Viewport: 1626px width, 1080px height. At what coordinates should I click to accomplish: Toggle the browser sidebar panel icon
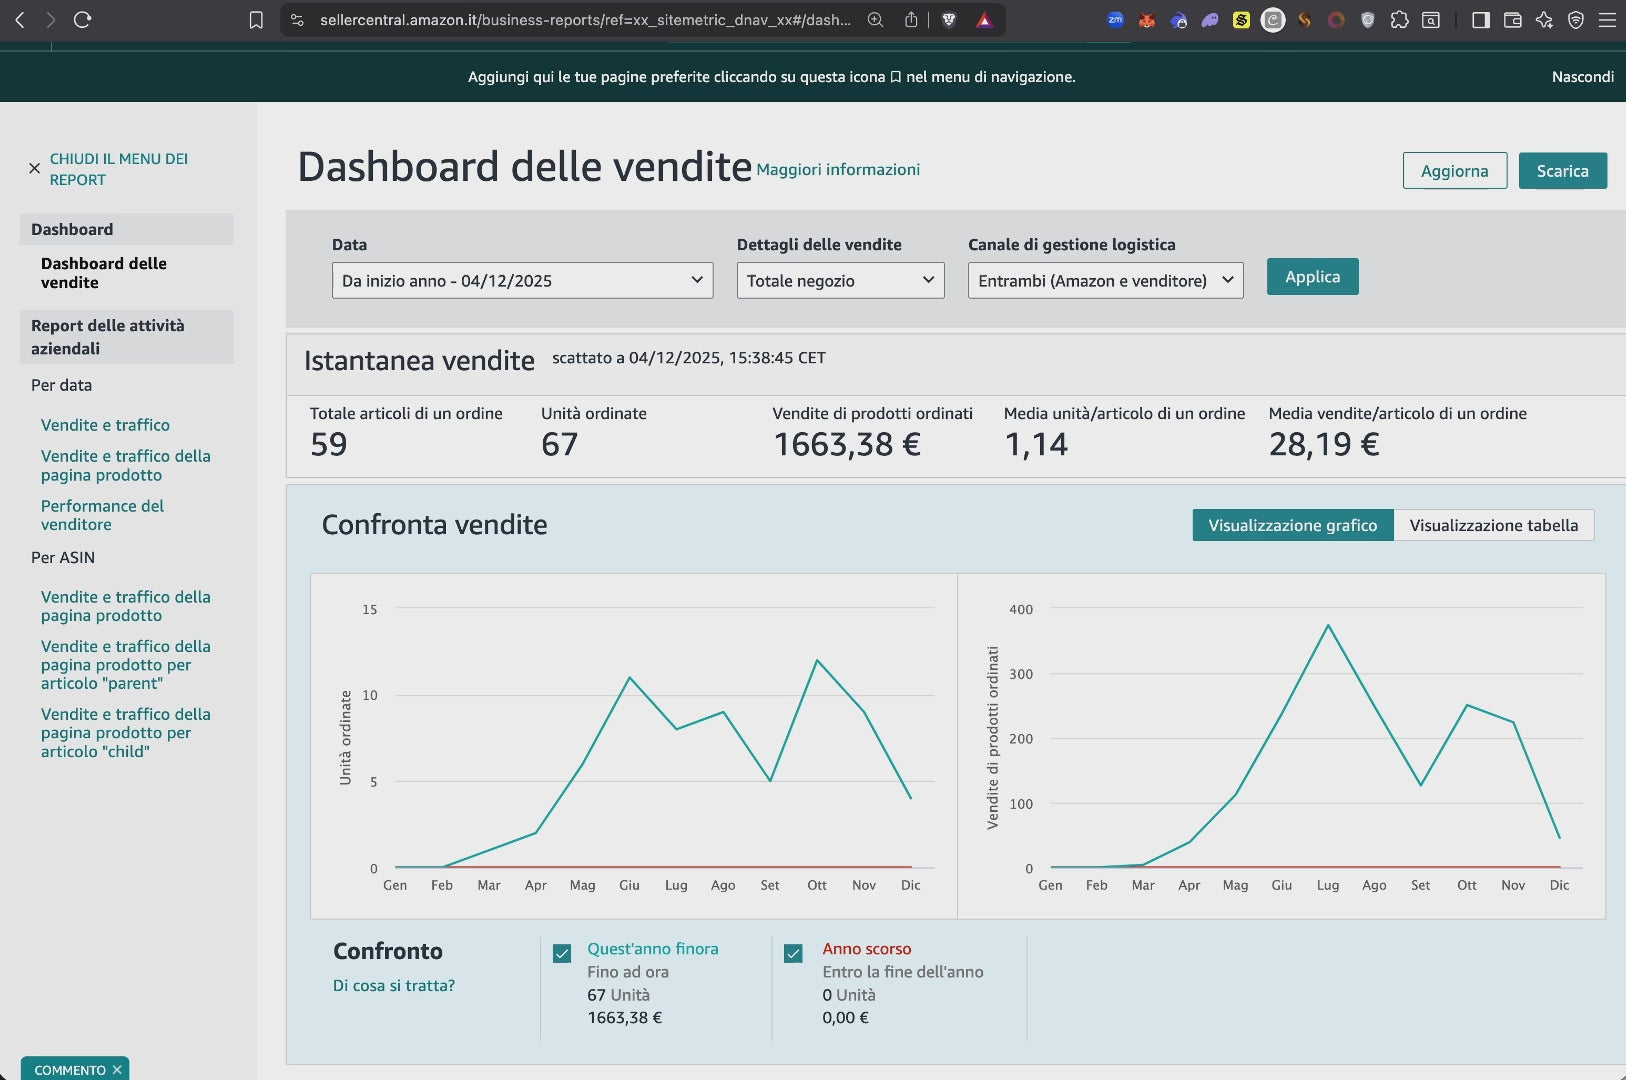click(x=1481, y=20)
